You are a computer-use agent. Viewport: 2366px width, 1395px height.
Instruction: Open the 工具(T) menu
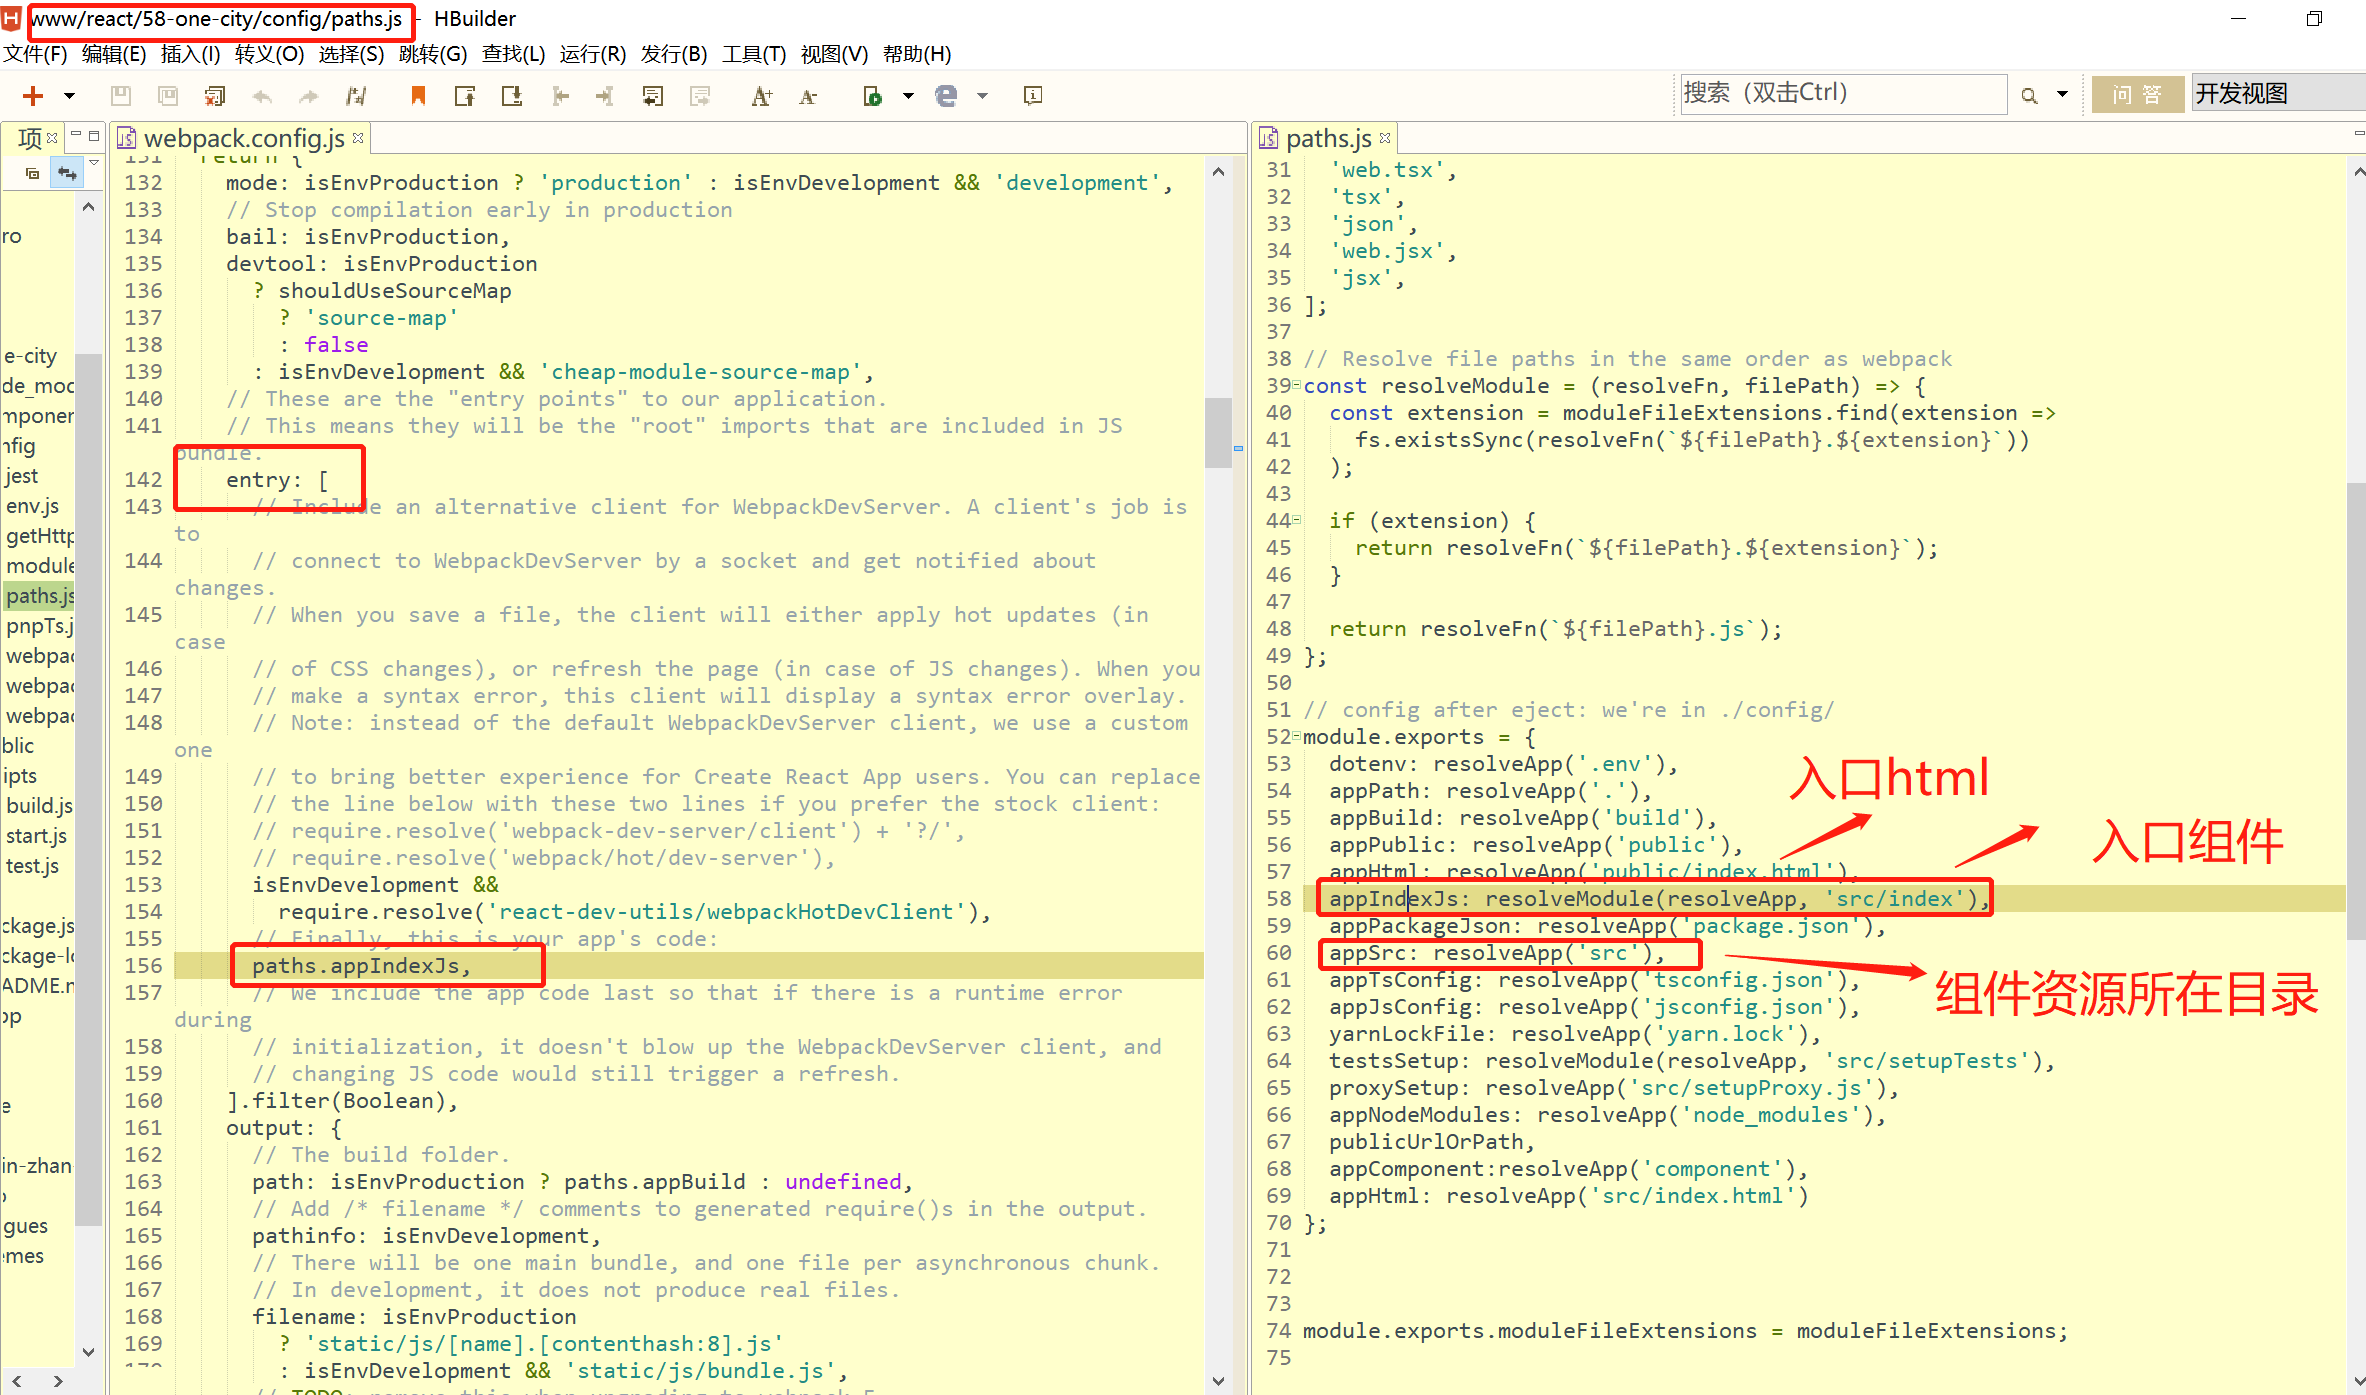click(754, 54)
